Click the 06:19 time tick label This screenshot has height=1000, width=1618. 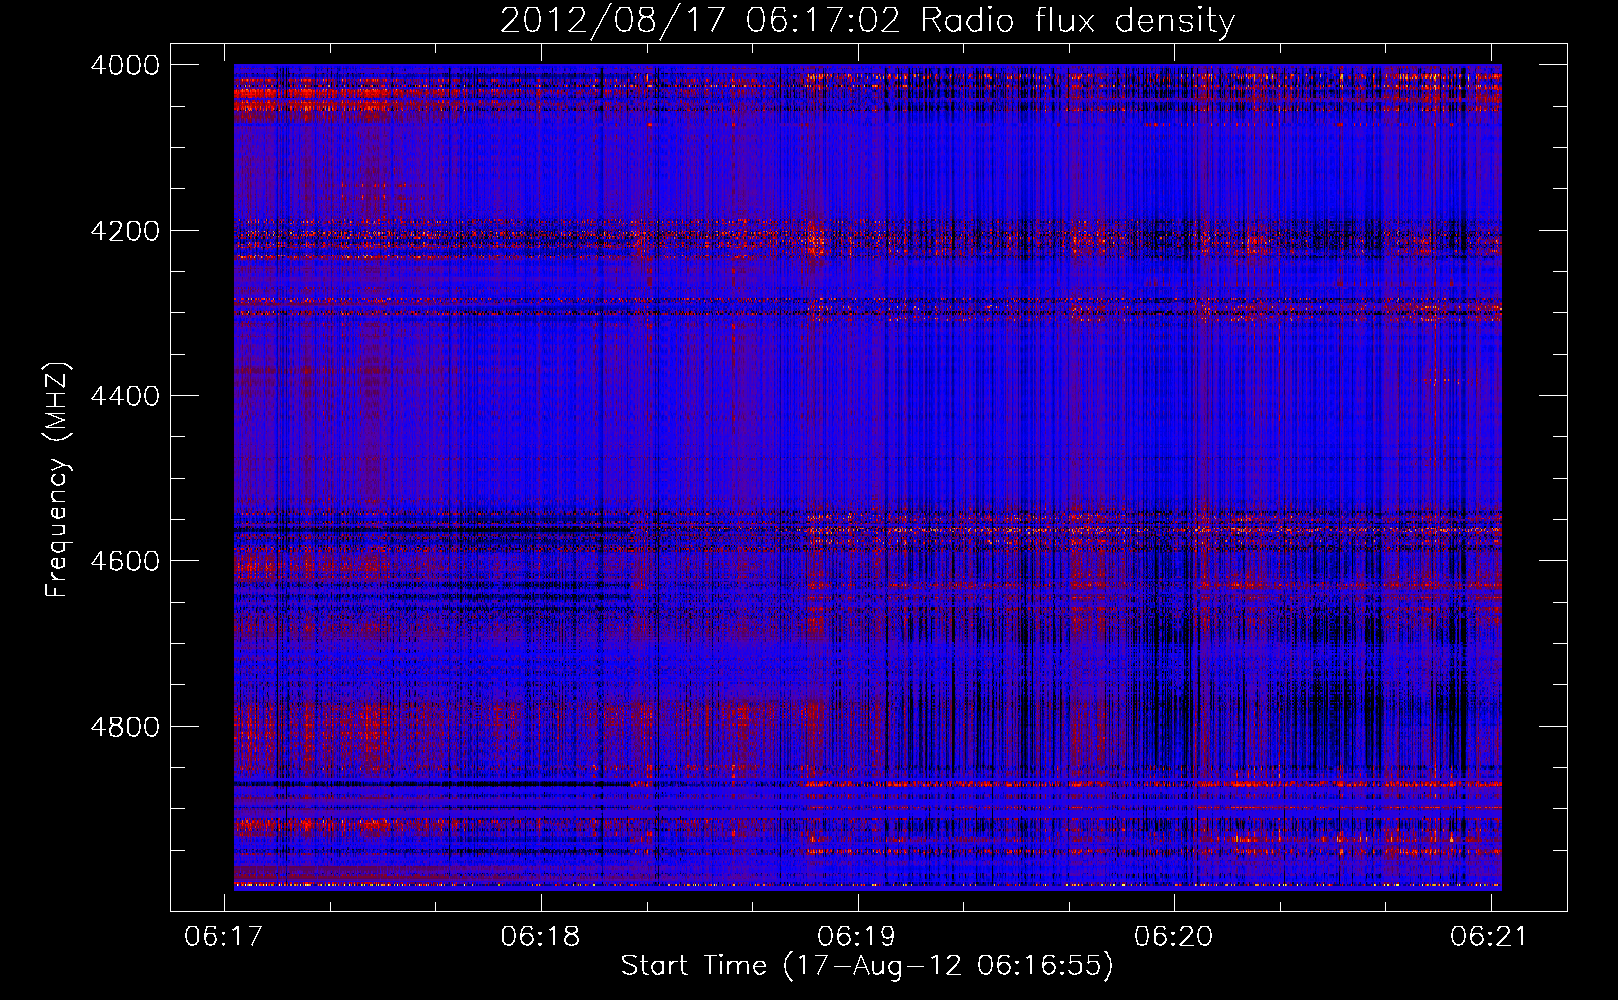pos(857,936)
